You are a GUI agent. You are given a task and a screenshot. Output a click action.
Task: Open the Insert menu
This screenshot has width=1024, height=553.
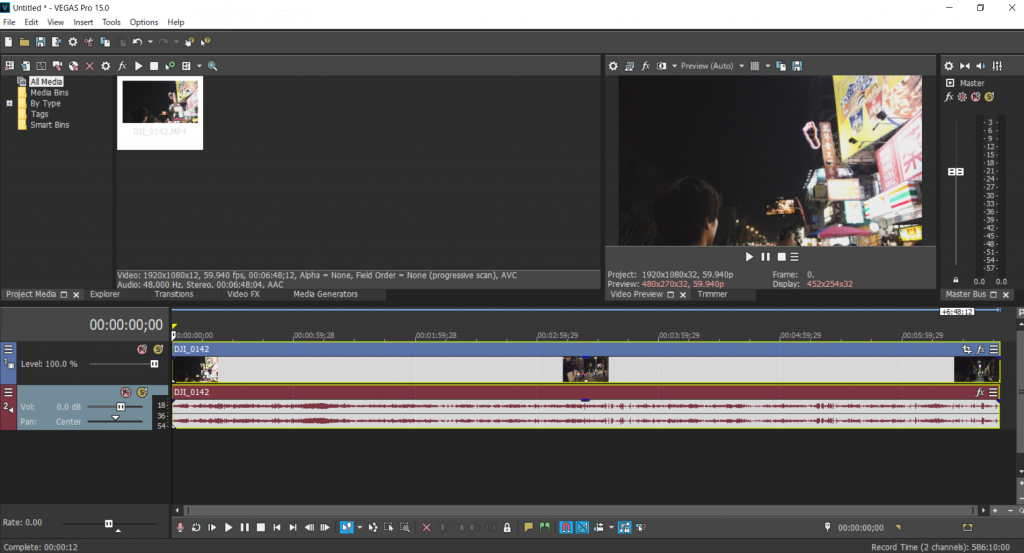click(x=83, y=22)
